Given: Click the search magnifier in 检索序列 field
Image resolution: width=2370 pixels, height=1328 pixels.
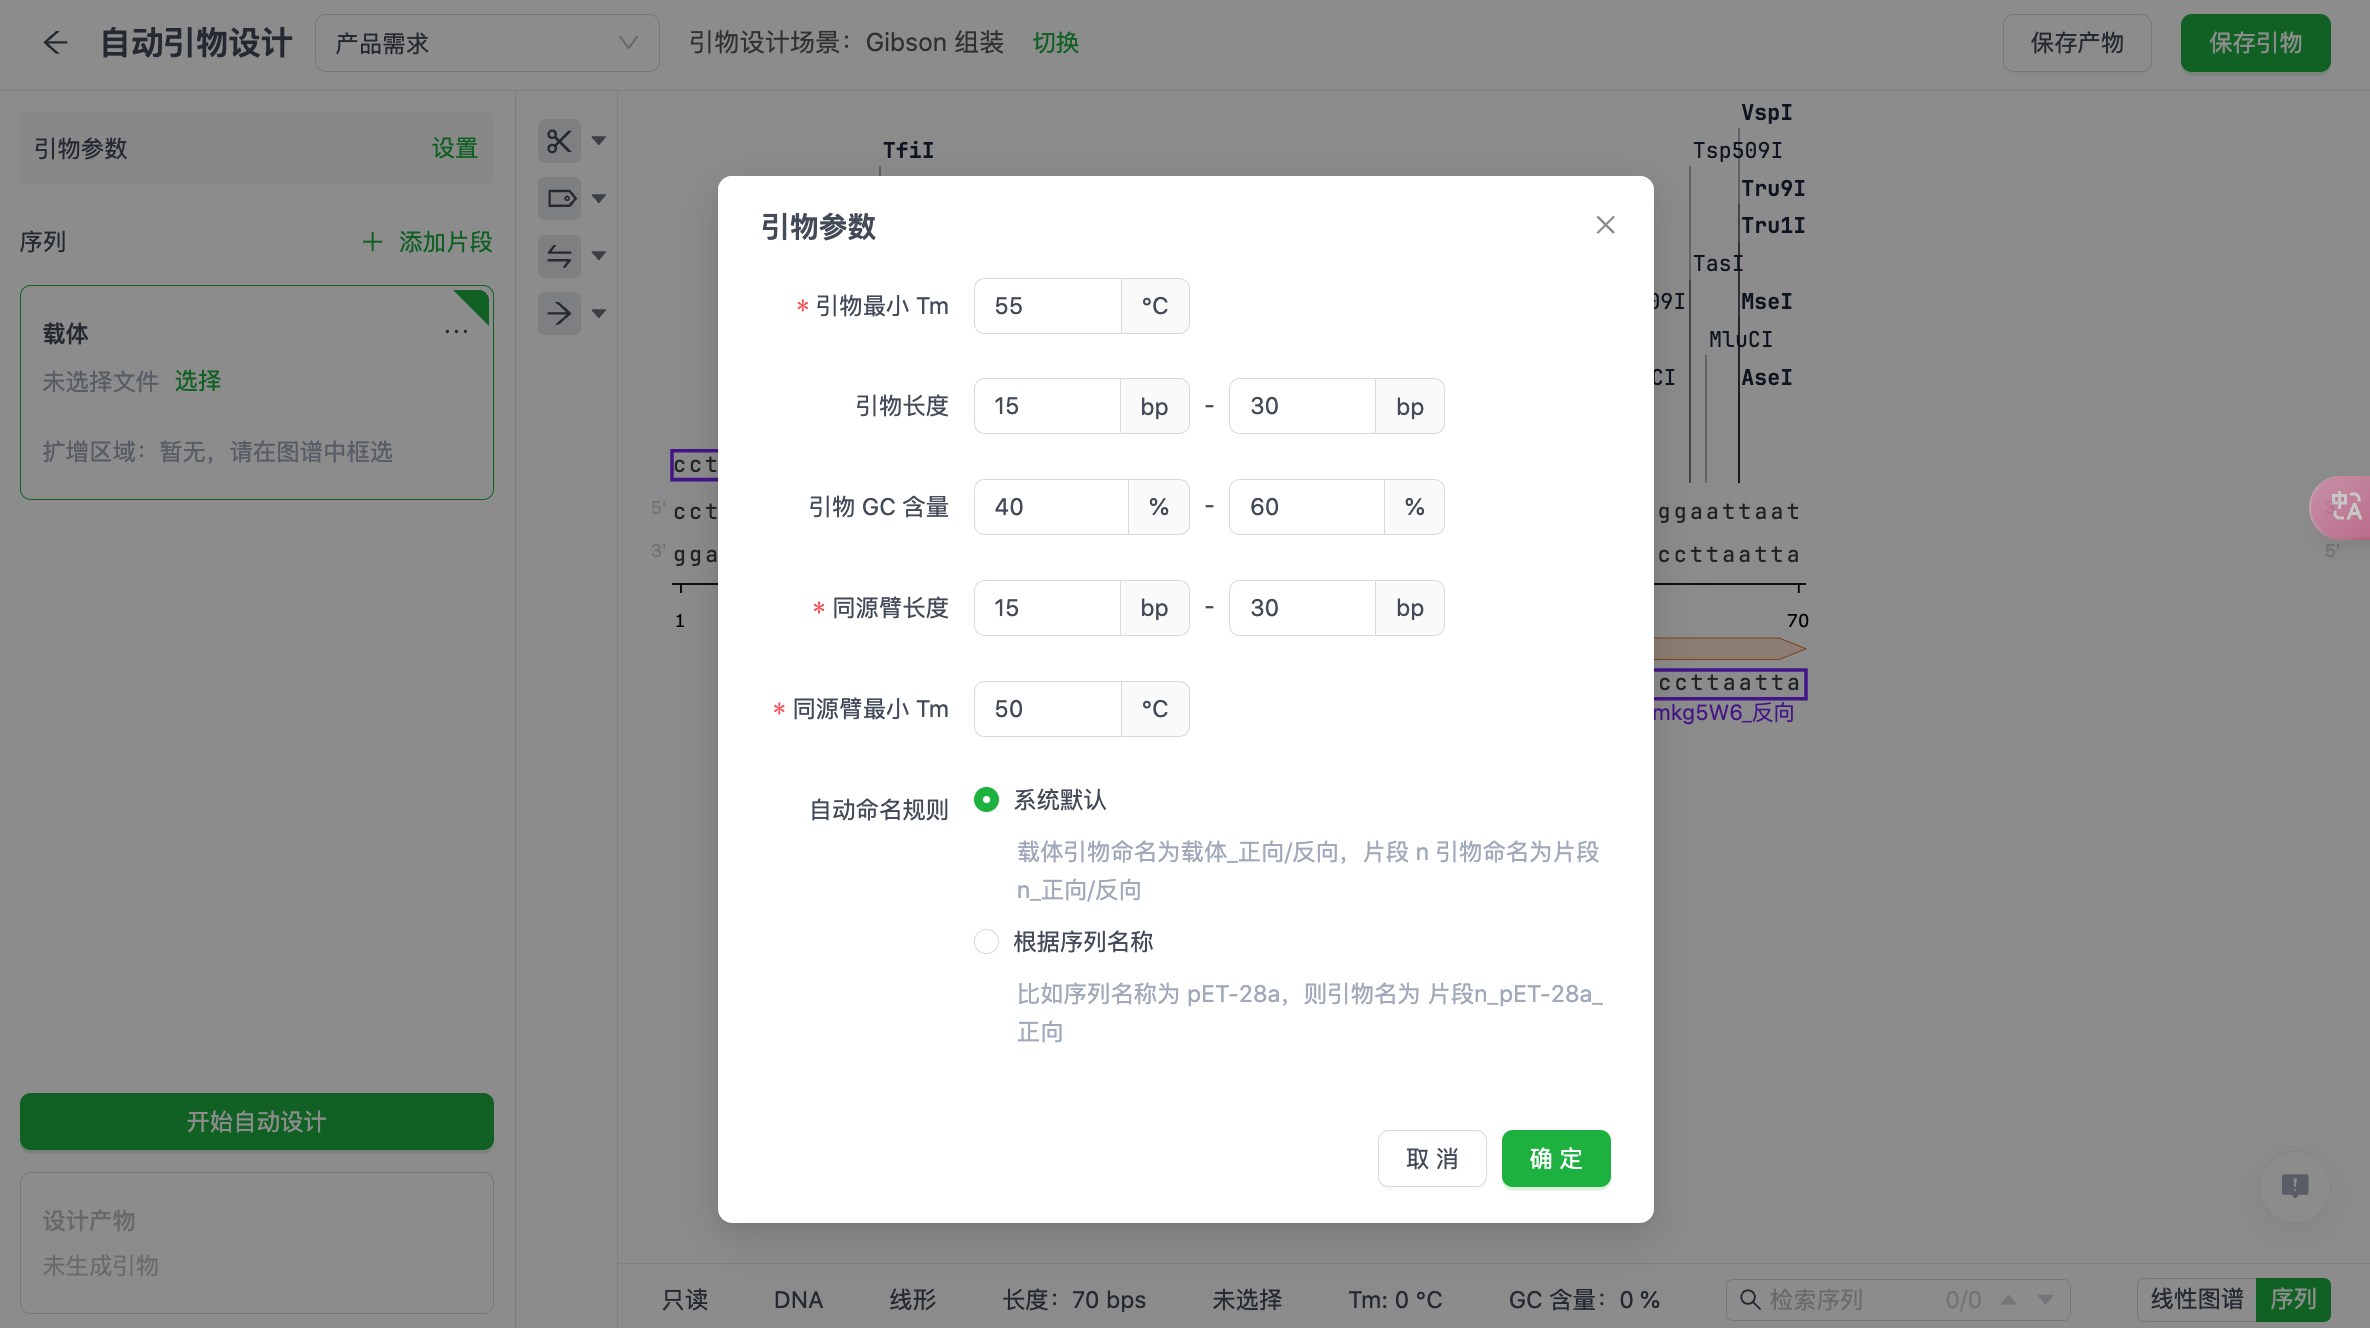Looking at the screenshot, I should coord(1750,1299).
